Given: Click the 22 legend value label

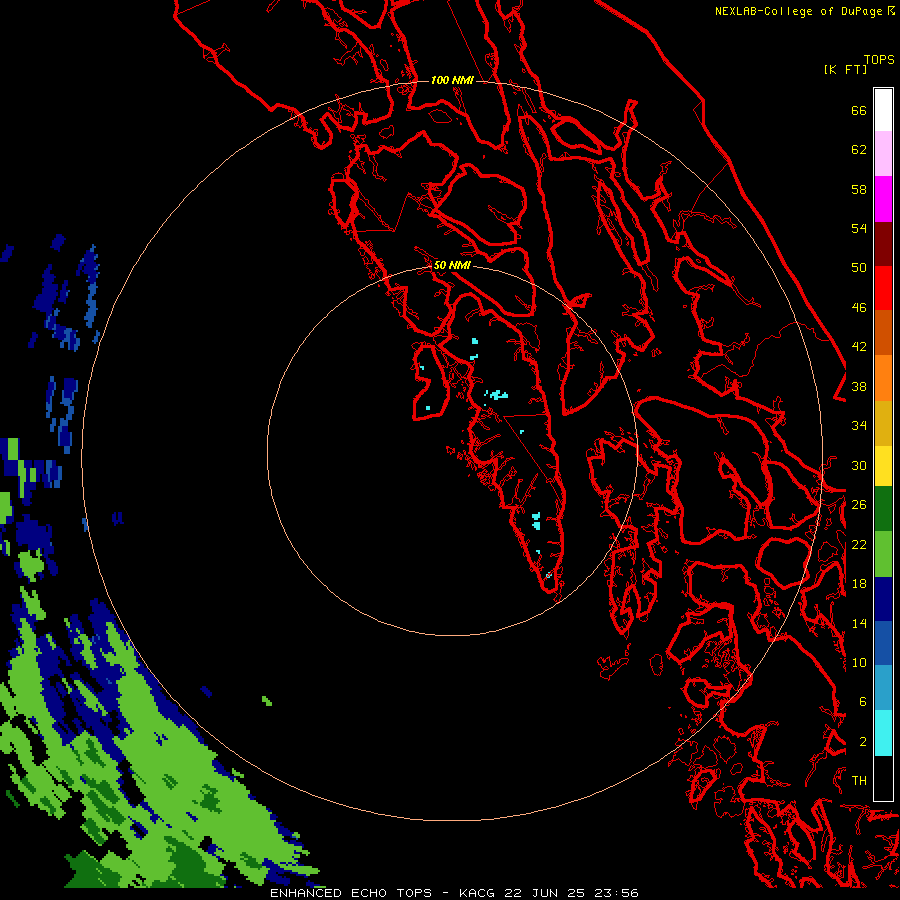Looking at the screenshot, I should pos(859,545).
